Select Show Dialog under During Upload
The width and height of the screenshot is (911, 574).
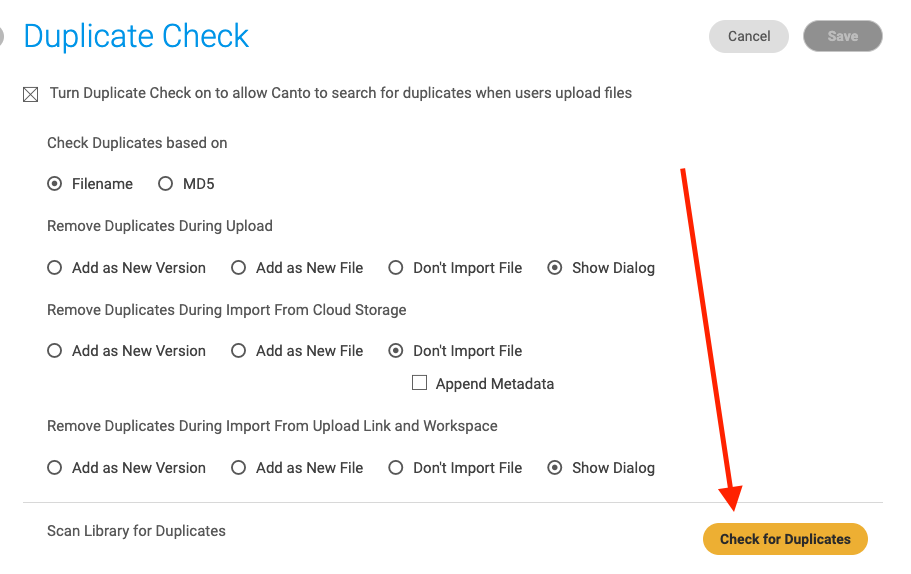pyautogui.click(x=555, y=268)
